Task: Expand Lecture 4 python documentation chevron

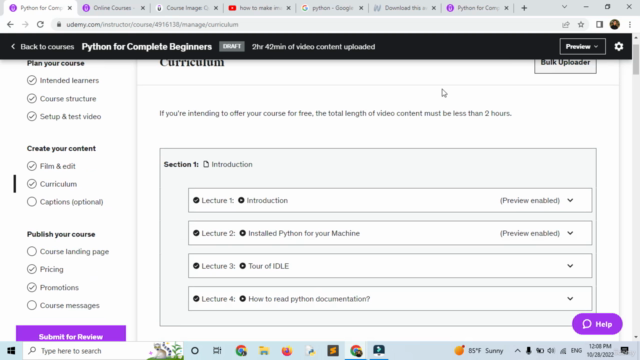Action: pyautogui.click(x=570, y=299)
